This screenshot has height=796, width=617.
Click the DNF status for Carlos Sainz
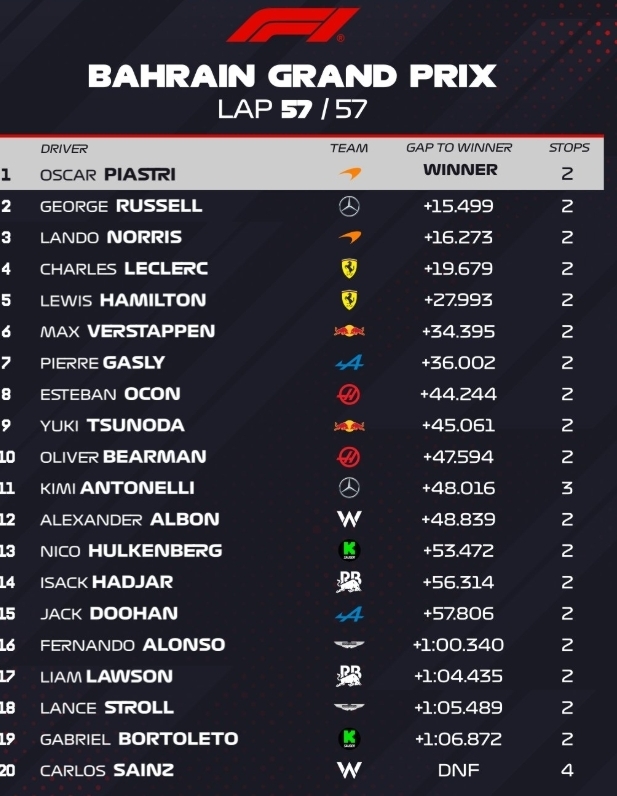(x=459, y=770)
